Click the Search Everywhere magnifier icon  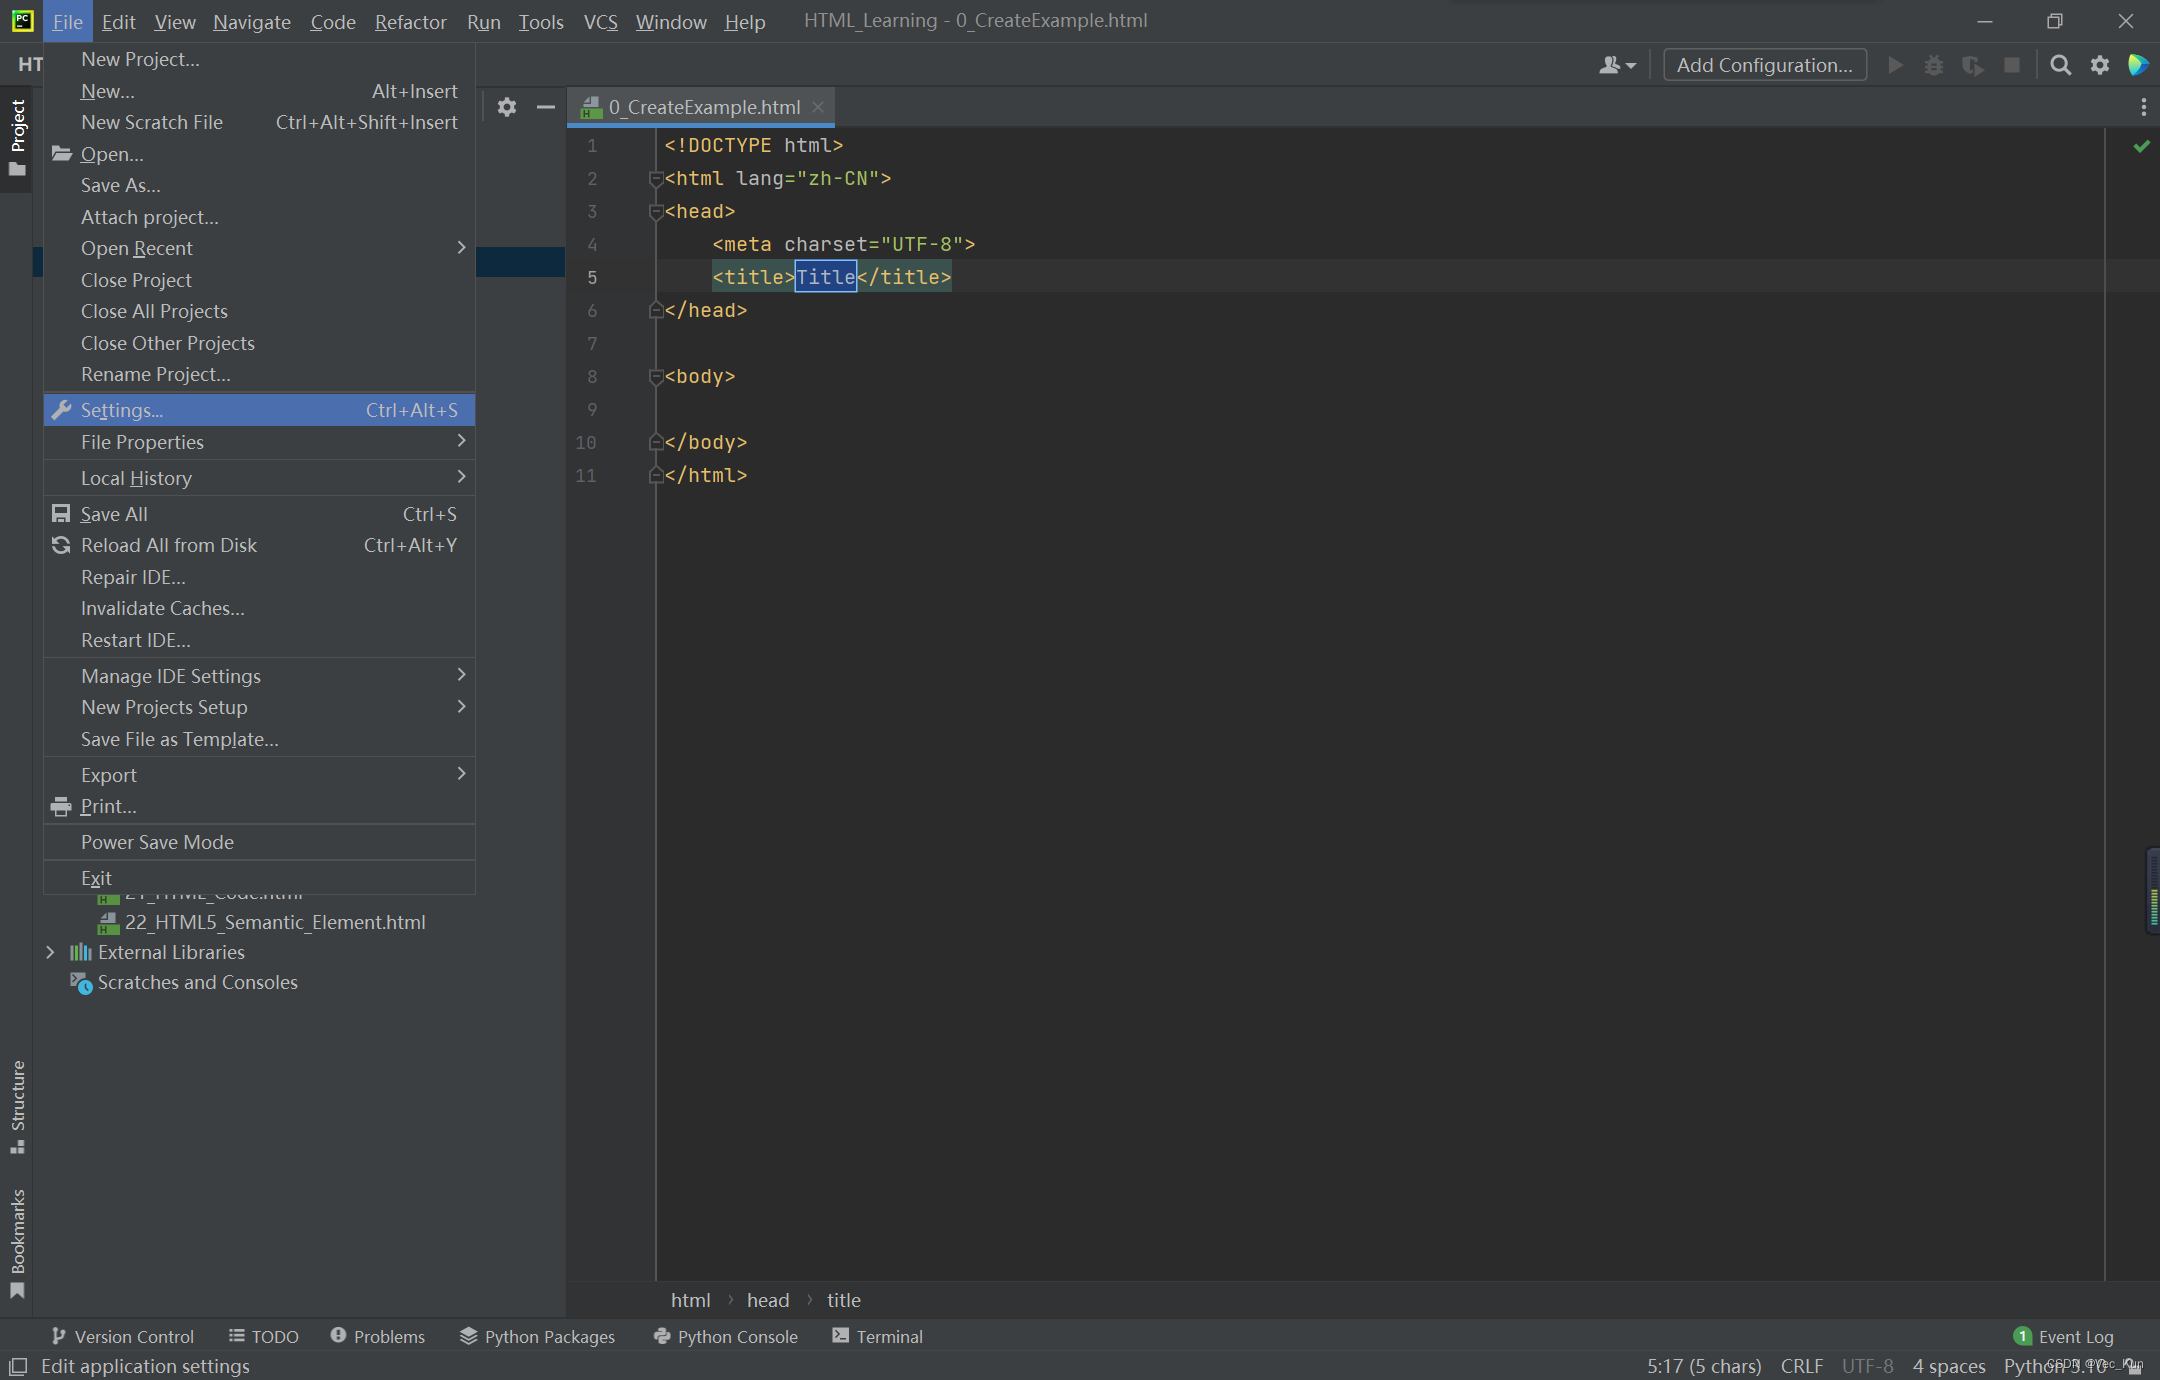(x=2060, y=65)
